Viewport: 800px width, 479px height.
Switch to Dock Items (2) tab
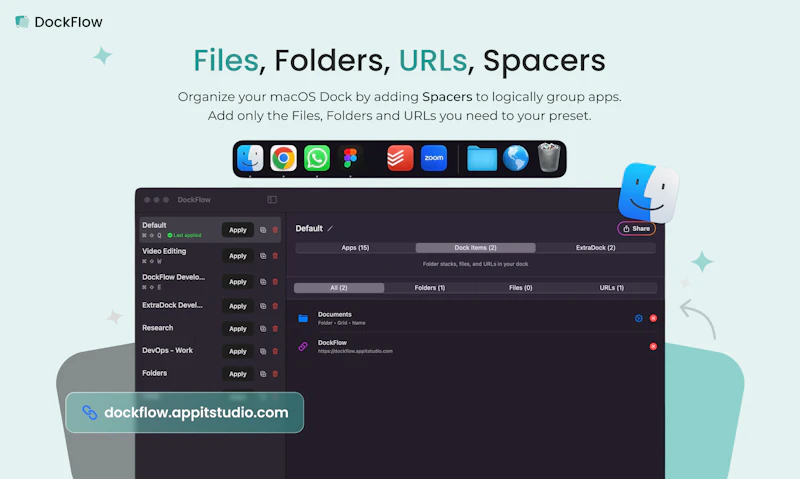476,248
